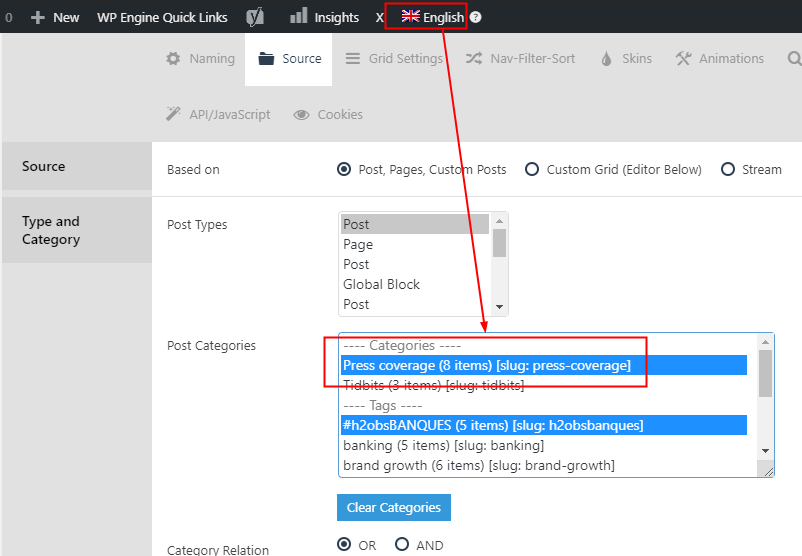Open the Nav-Filter-Sort tab
The image size is (802, 556).
click(520, 59)
